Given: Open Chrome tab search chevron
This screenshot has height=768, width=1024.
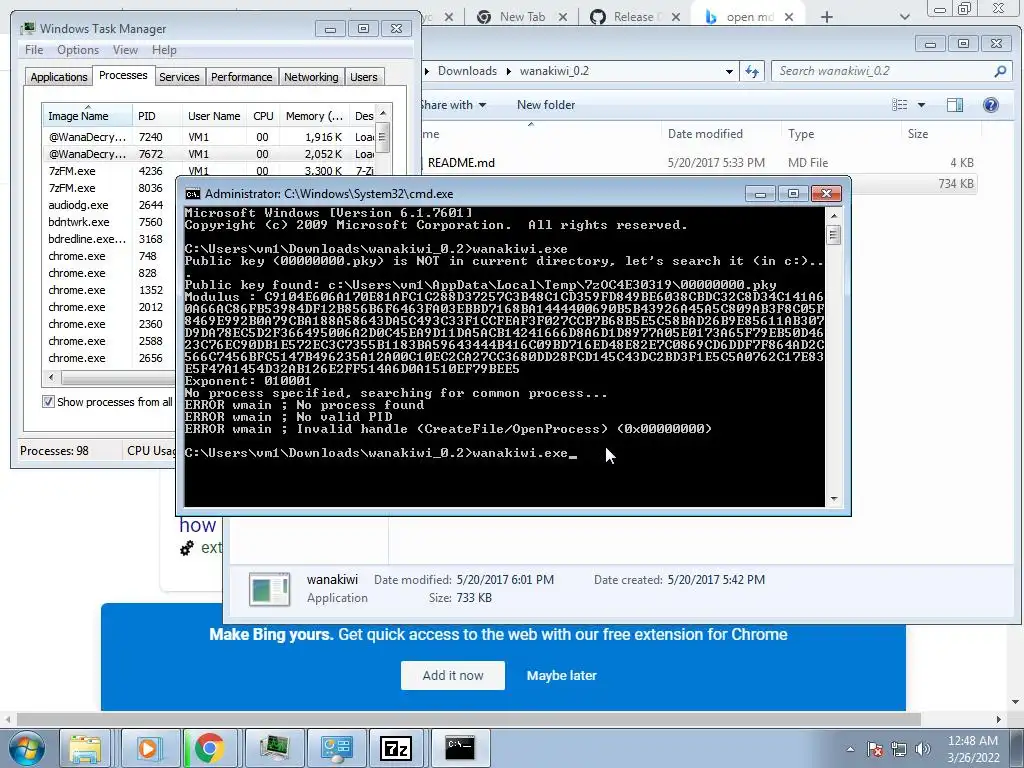Looking at the screenshot, I should tap(904, 17).
